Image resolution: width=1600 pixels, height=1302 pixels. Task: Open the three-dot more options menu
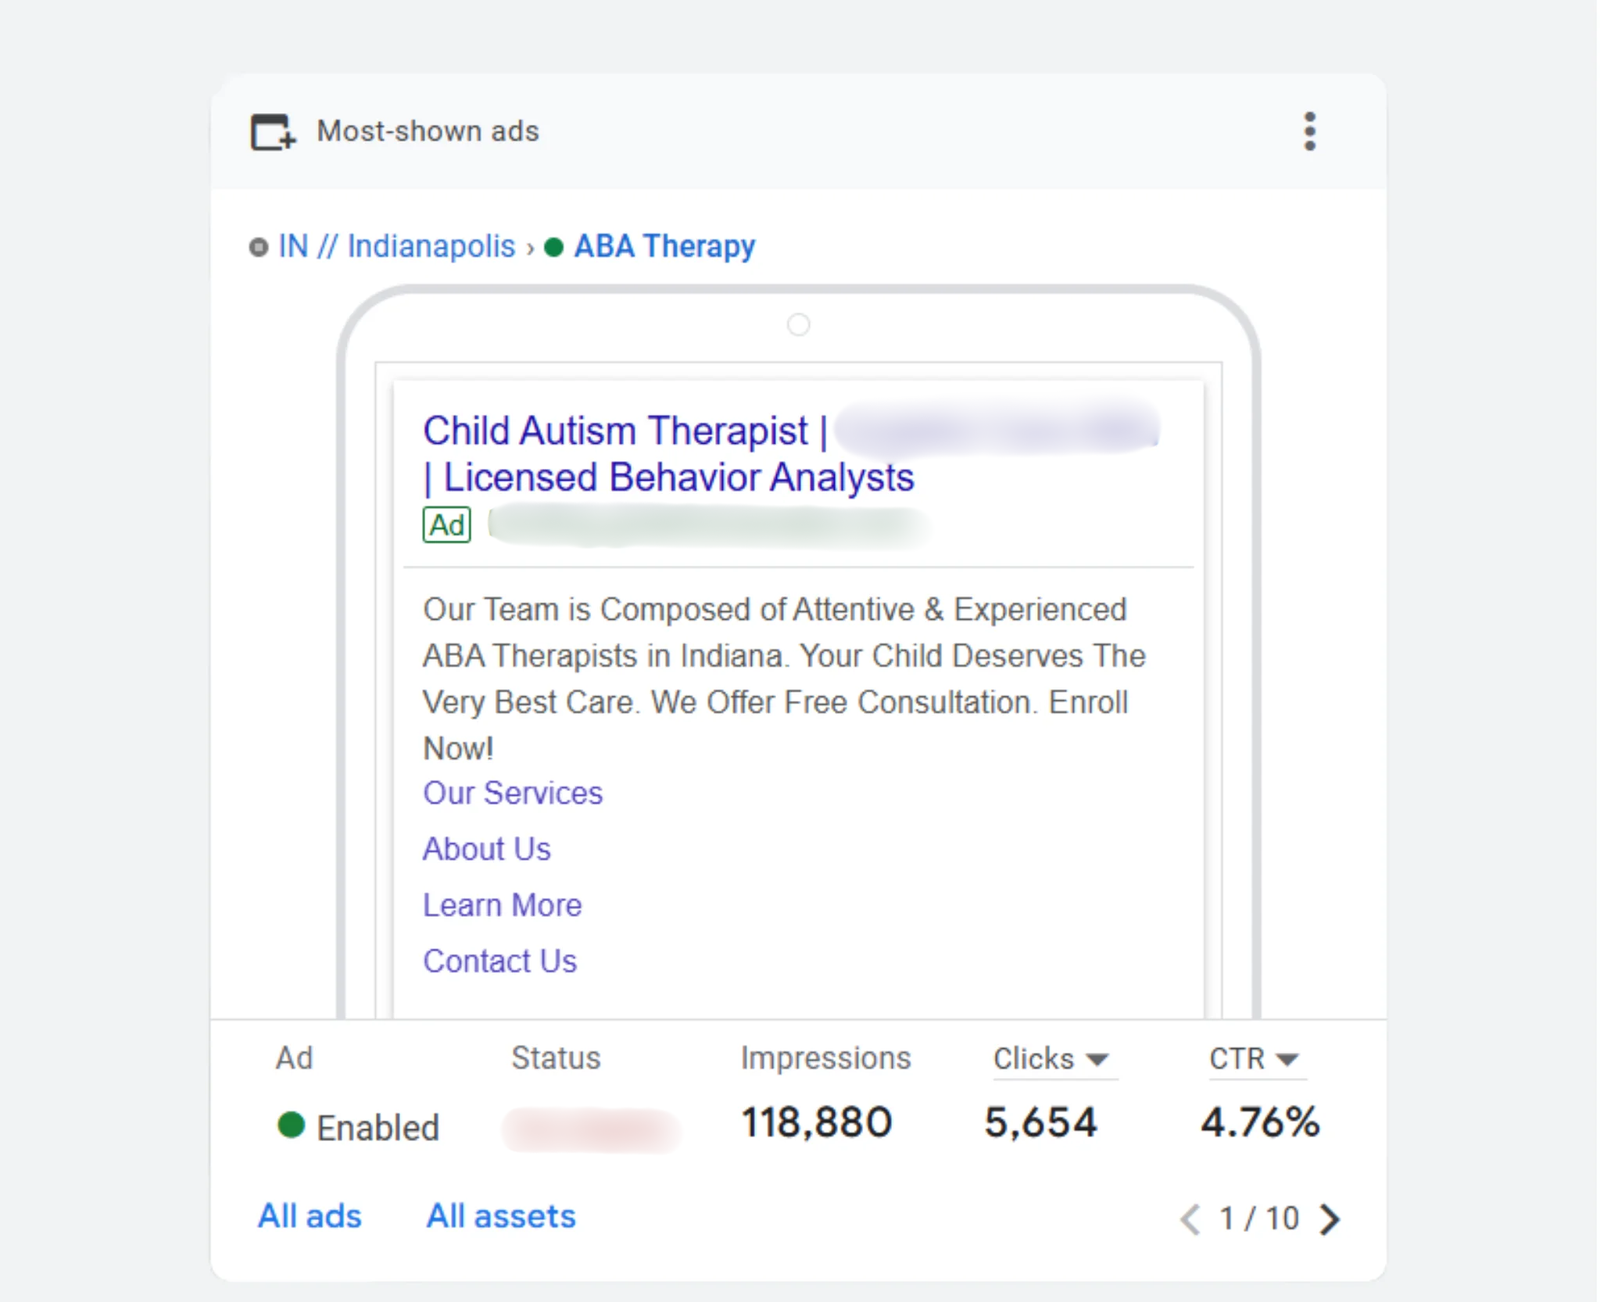[1309, 131]
